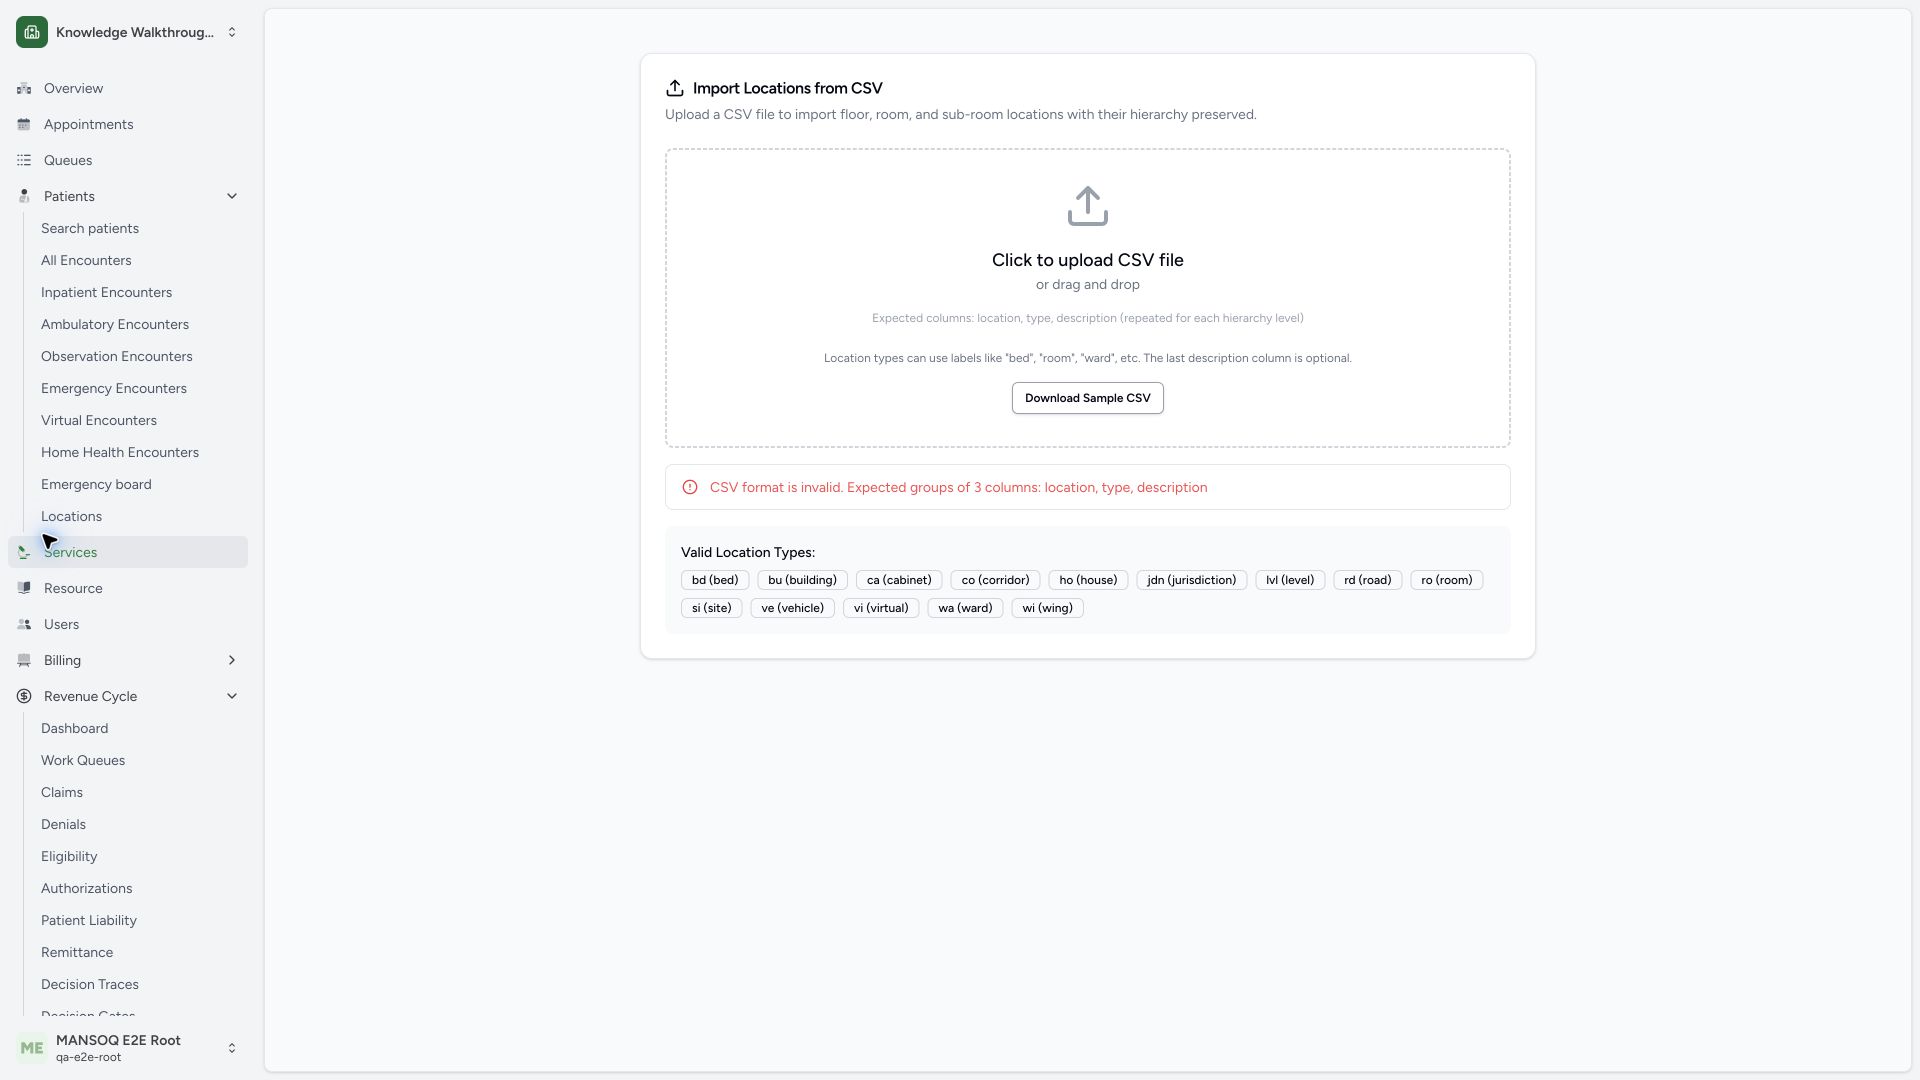This screenshot has width=1920, height=1080.
Task: Click the Services sidebar icon
Action: [24, 552]
